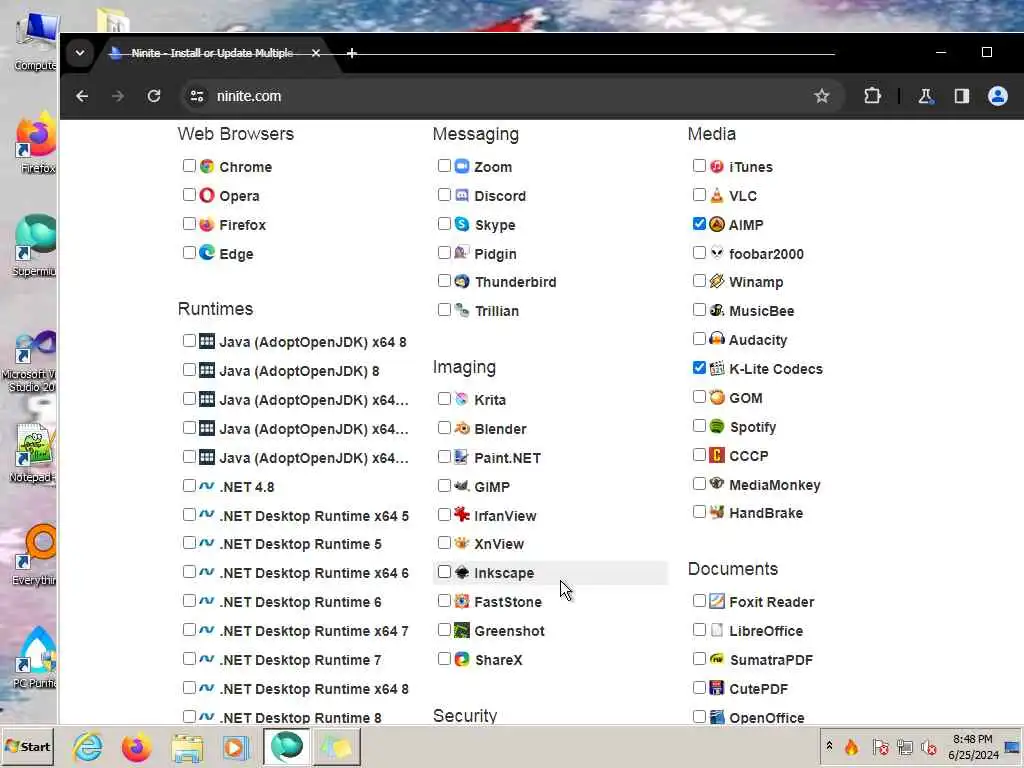Click the taskbar clock showing 8:48 PM
Screen dimensions: 1024x768
[x=973, y=747]
